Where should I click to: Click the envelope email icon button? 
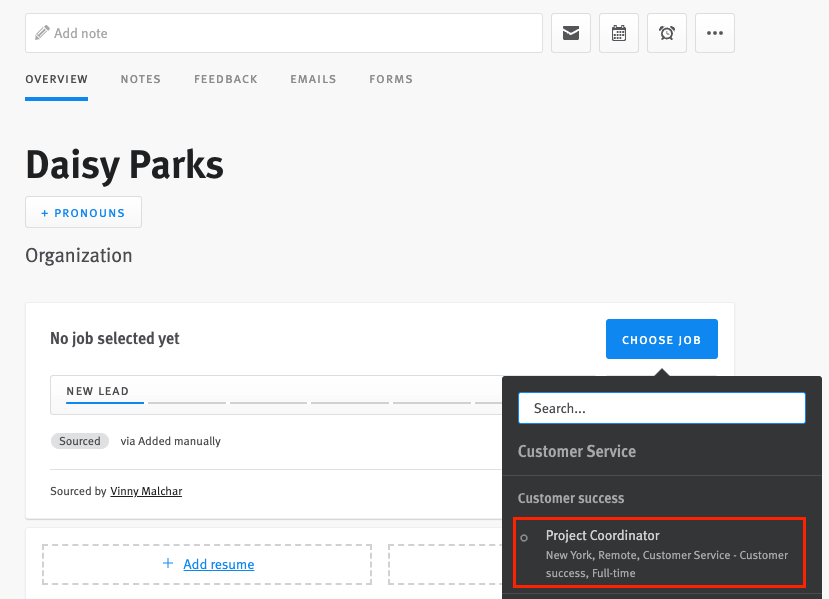(x=571, y=33)
